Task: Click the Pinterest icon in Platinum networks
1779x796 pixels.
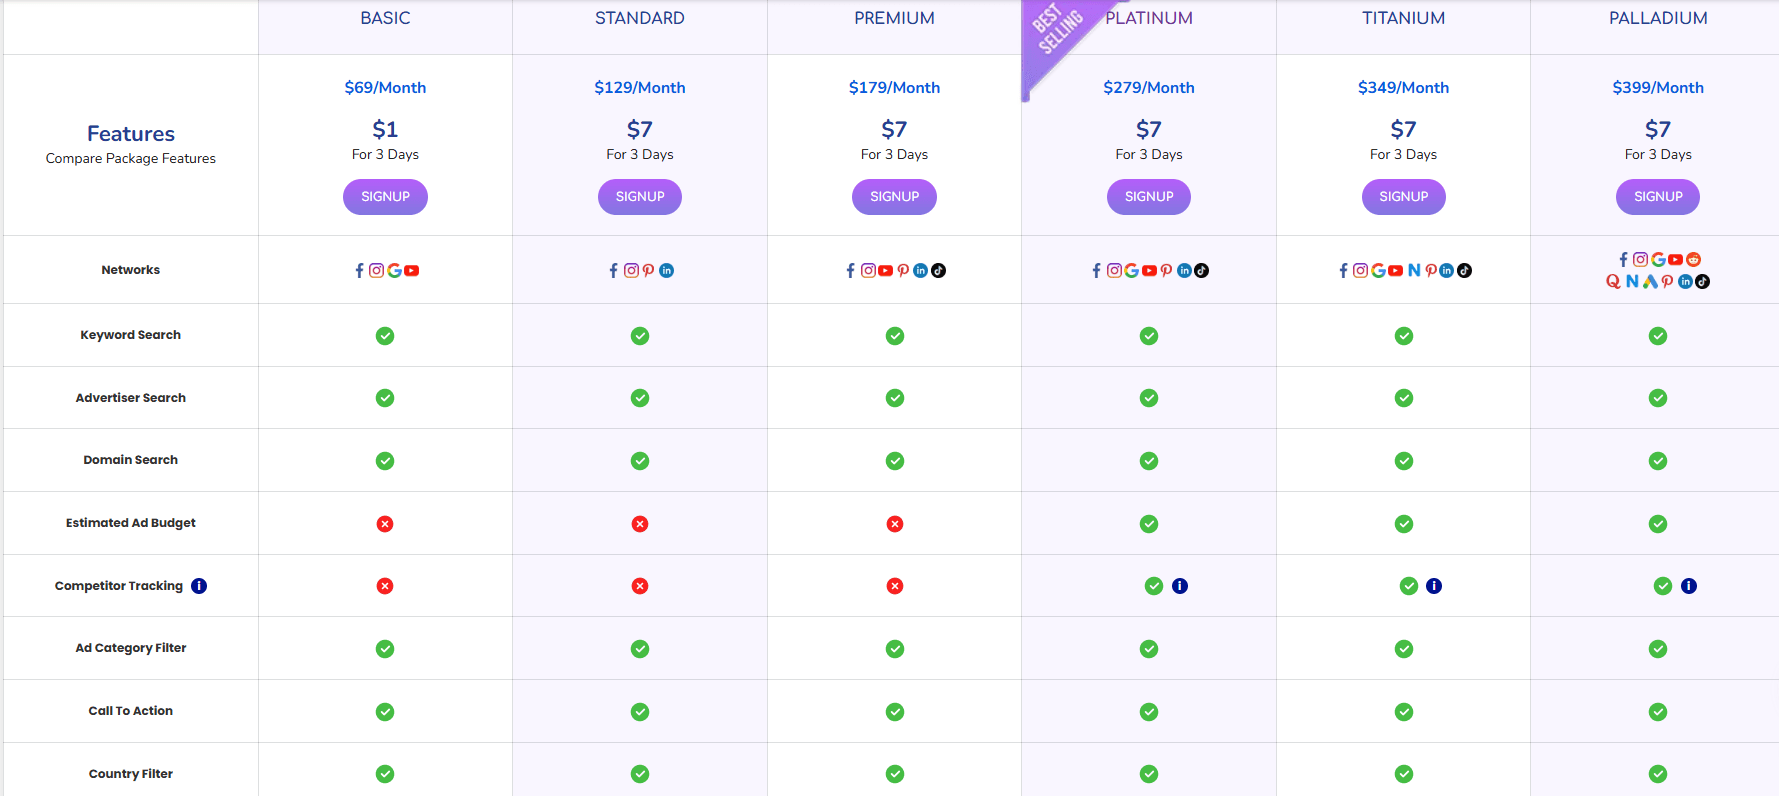Action: [1166, 271]
